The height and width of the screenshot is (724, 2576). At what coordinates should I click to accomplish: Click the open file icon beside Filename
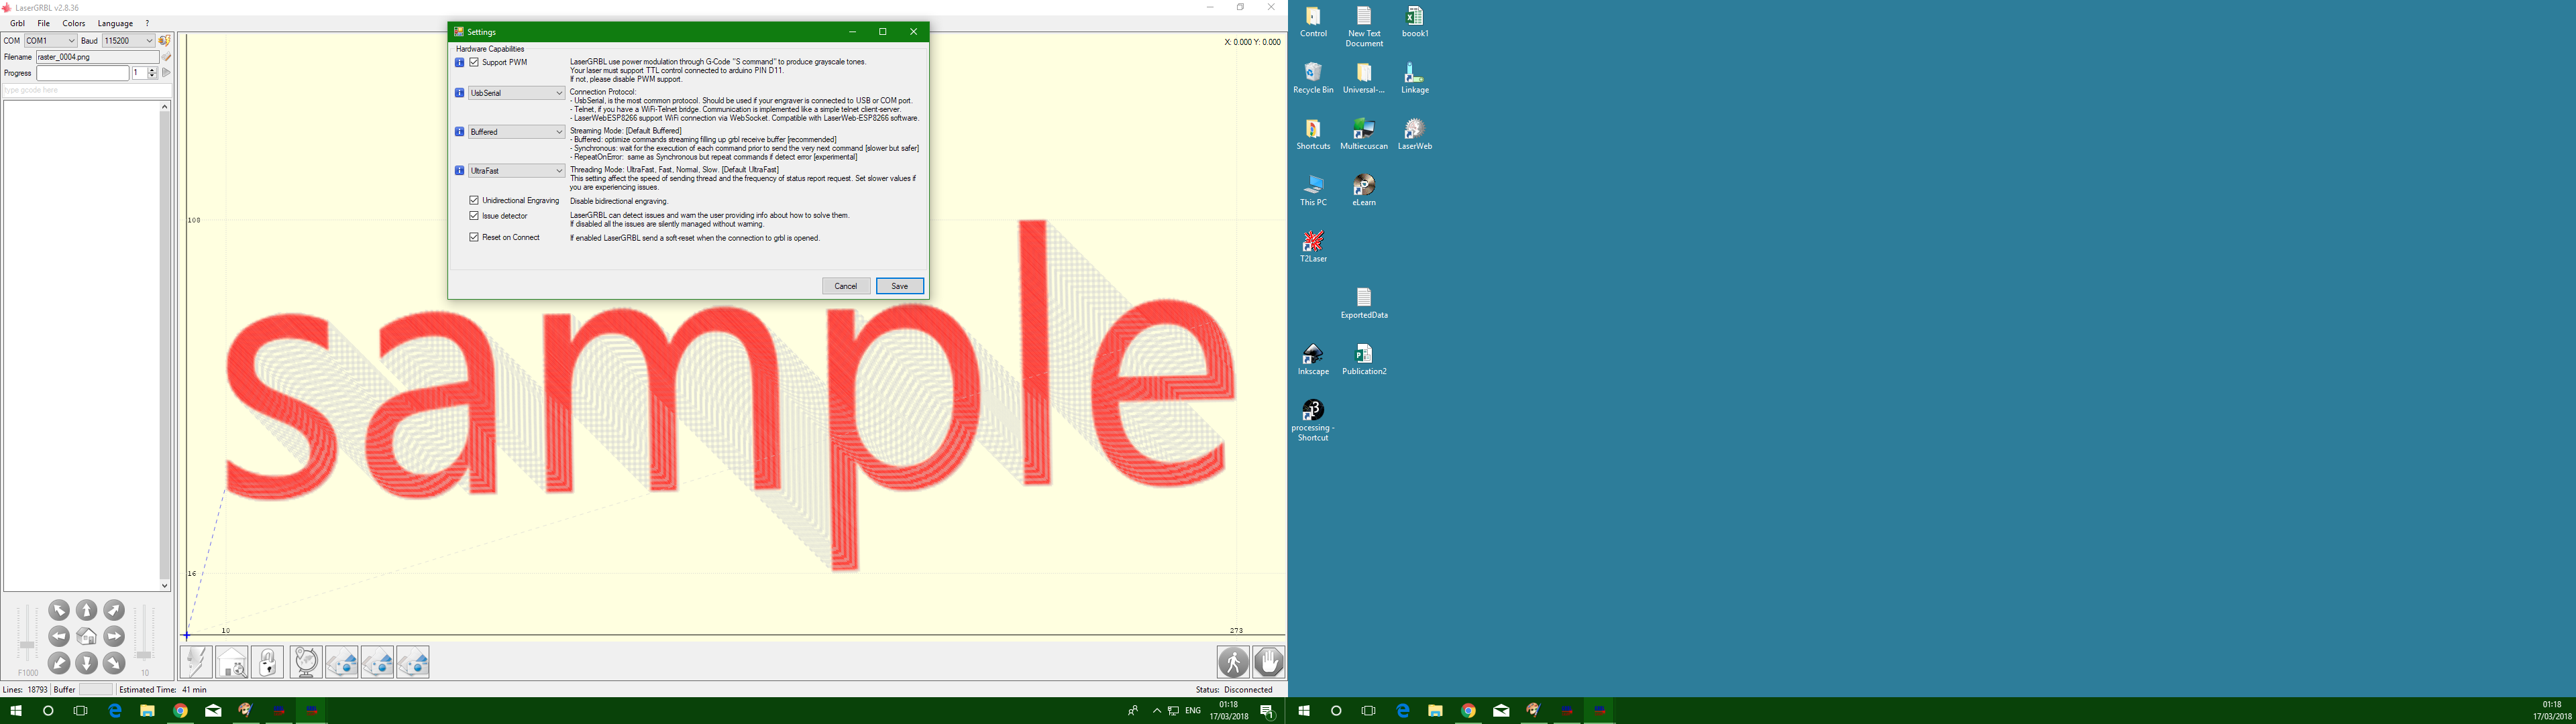tap(167, 57)
